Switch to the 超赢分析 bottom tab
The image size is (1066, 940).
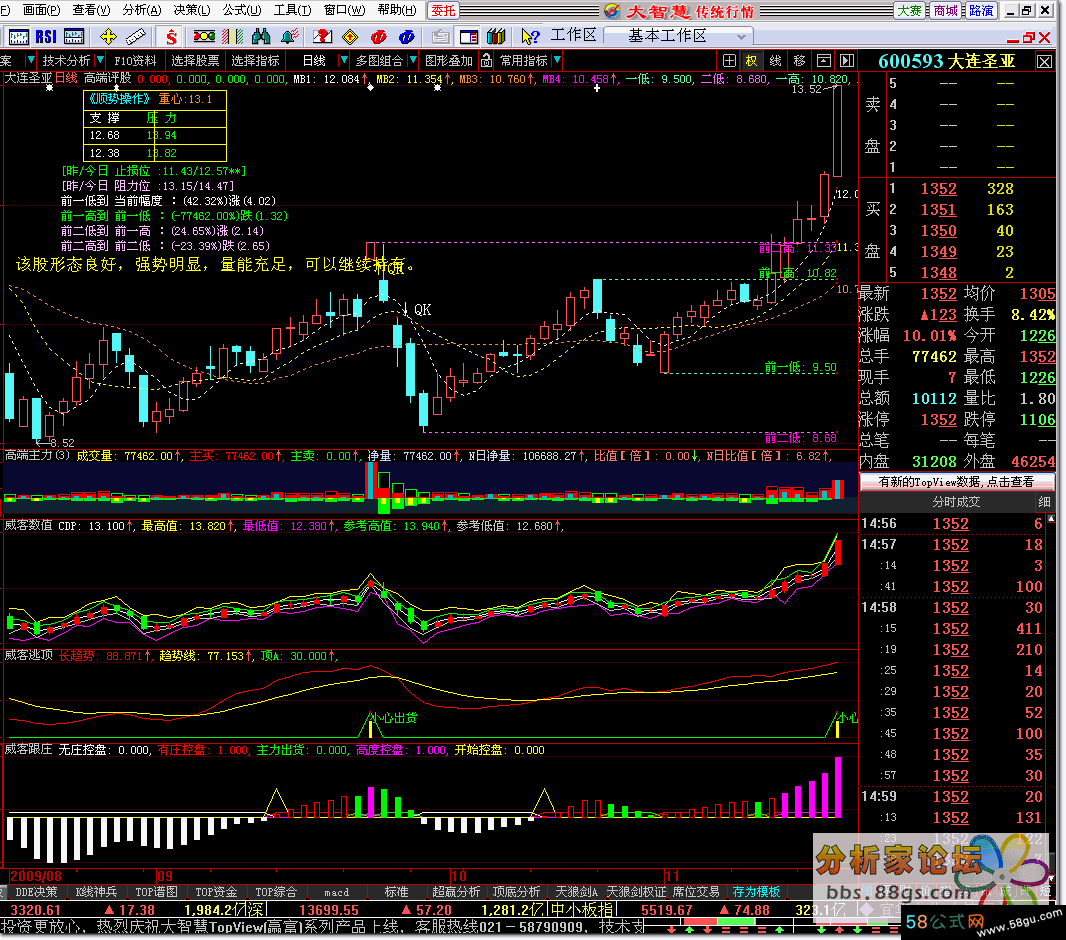click(456, 892)
